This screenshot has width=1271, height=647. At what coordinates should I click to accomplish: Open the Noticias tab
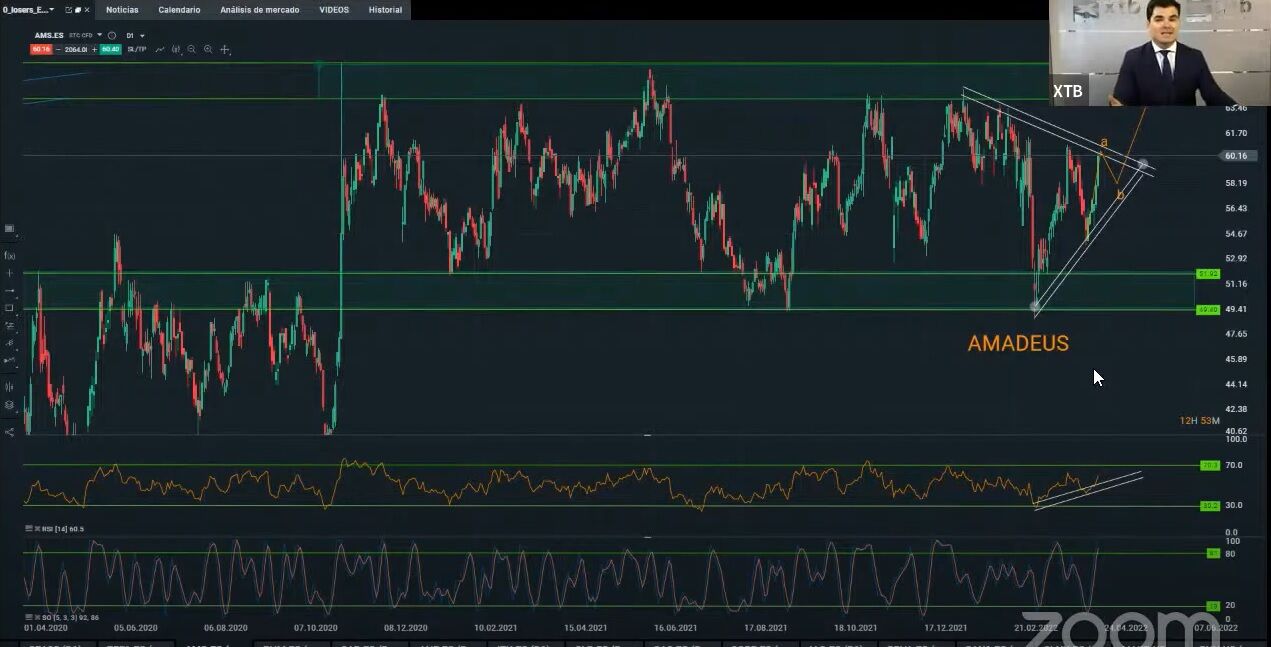point(122,10)
